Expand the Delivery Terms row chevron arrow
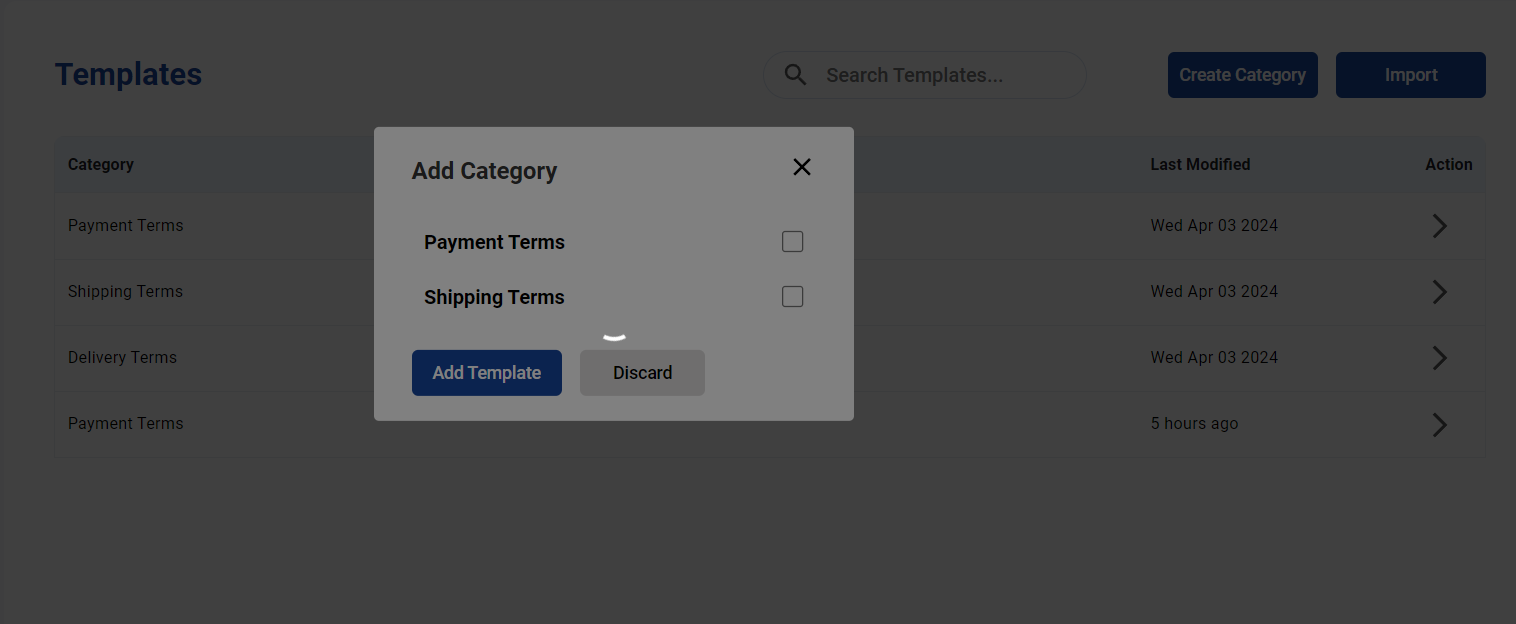This screenshot has height=624, width=1516. coord(1439,358)
